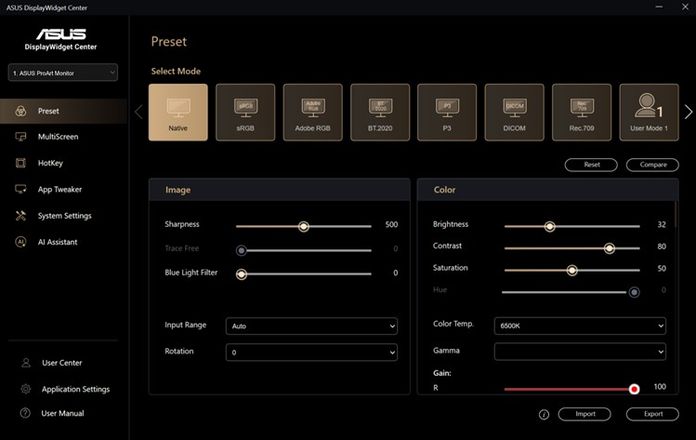Select the Adobe RGB preset mode
Screen dimensions: 696x440
click(313, 112)
